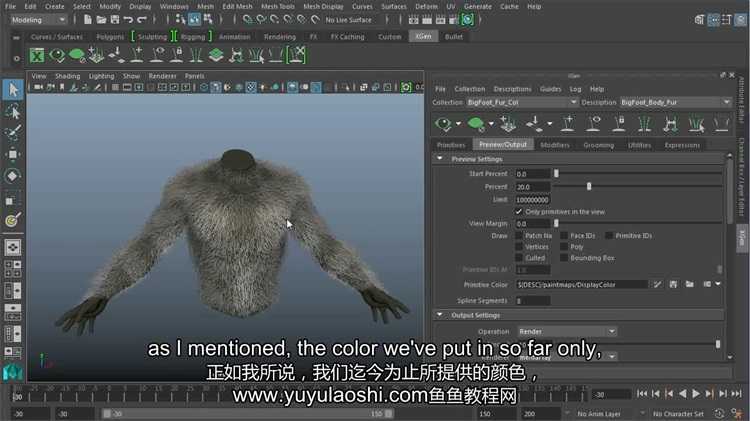Open the arrow beside XGen preview eye
Screen dimensions: 750x421
458,124
